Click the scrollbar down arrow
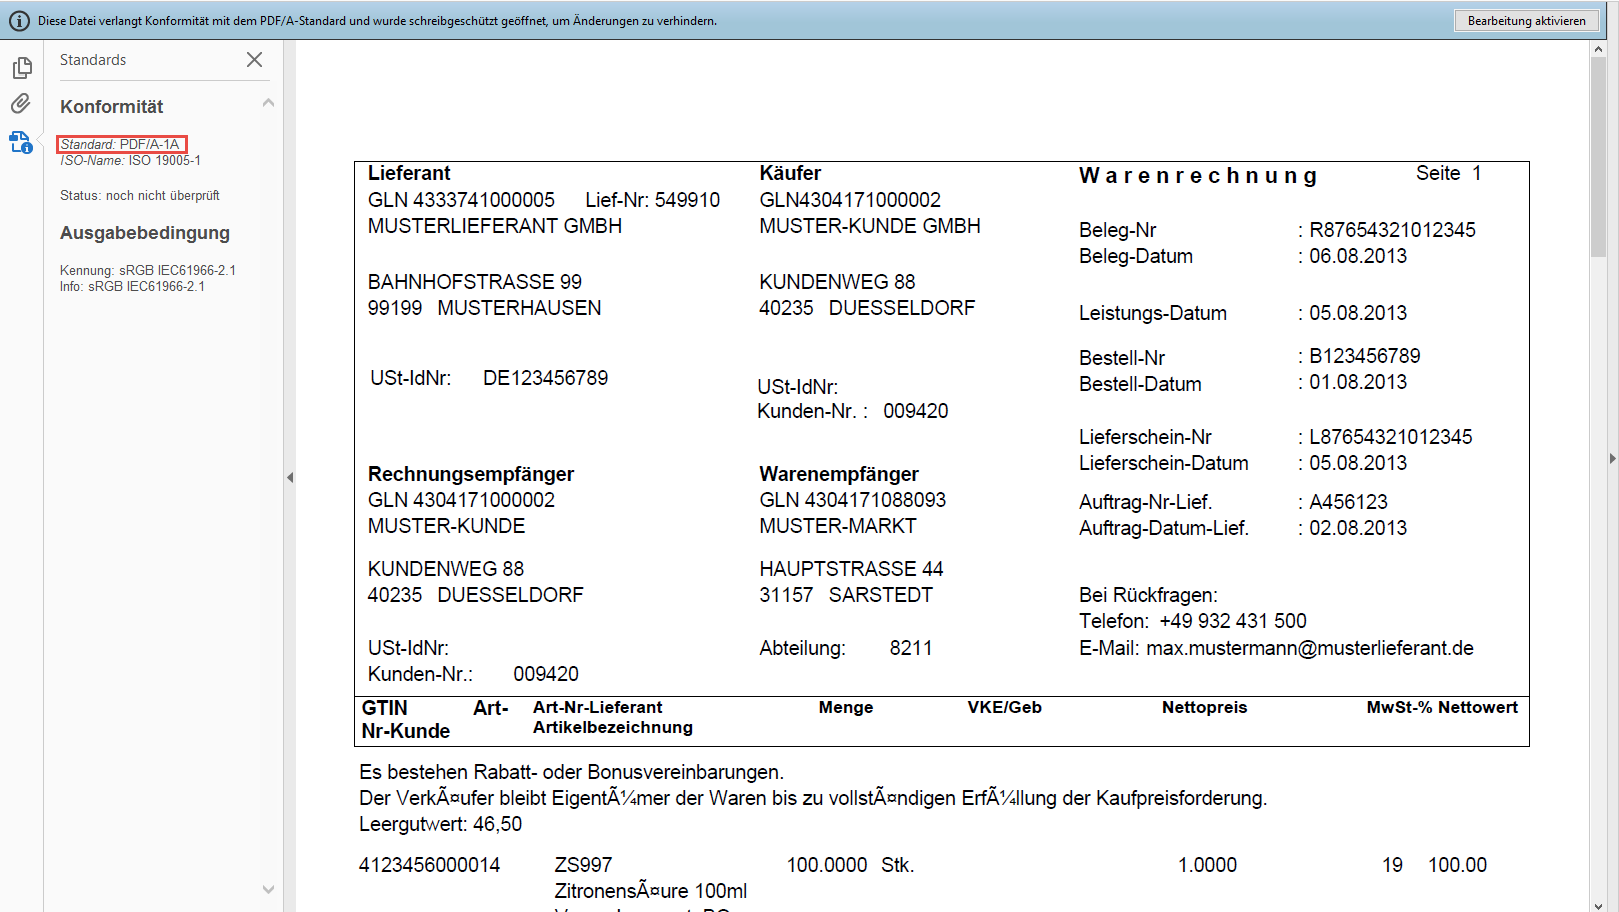Image resolution: width=1619 pixels, height=912 pixels. [1598, 904]
